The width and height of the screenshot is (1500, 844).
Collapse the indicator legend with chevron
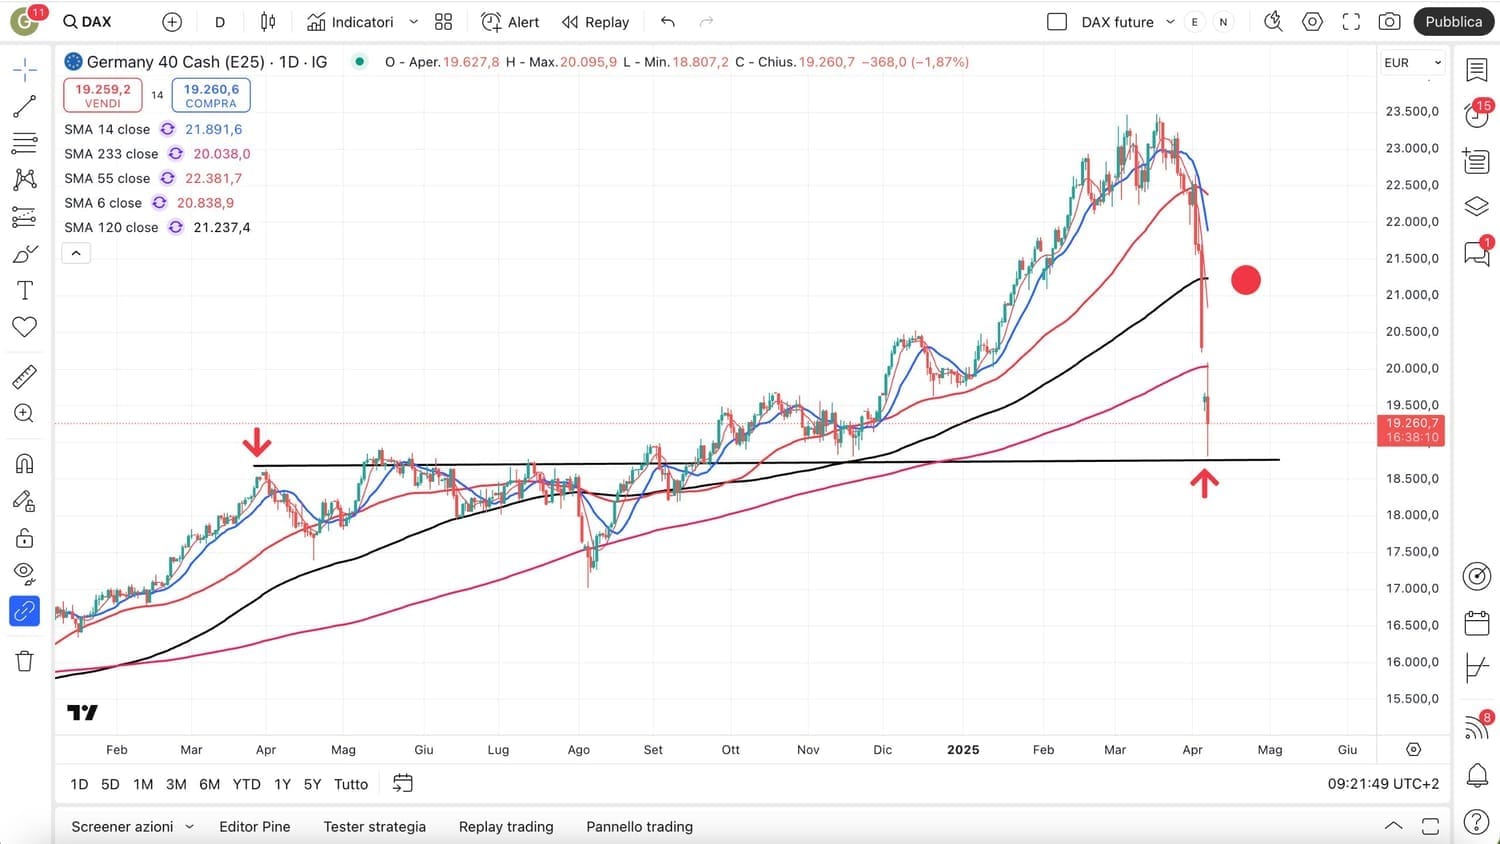click(76, 253)
